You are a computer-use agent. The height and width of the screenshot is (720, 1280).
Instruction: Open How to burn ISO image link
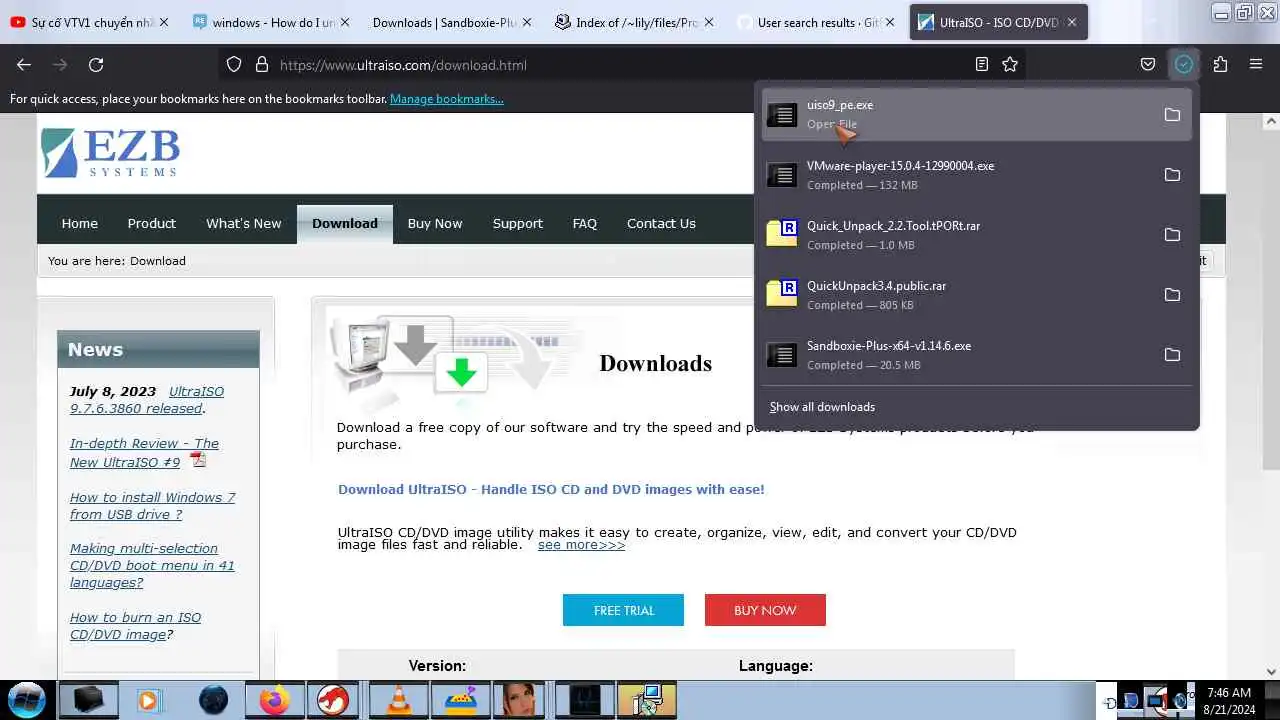pyautogui.click(x=135, y=626)
